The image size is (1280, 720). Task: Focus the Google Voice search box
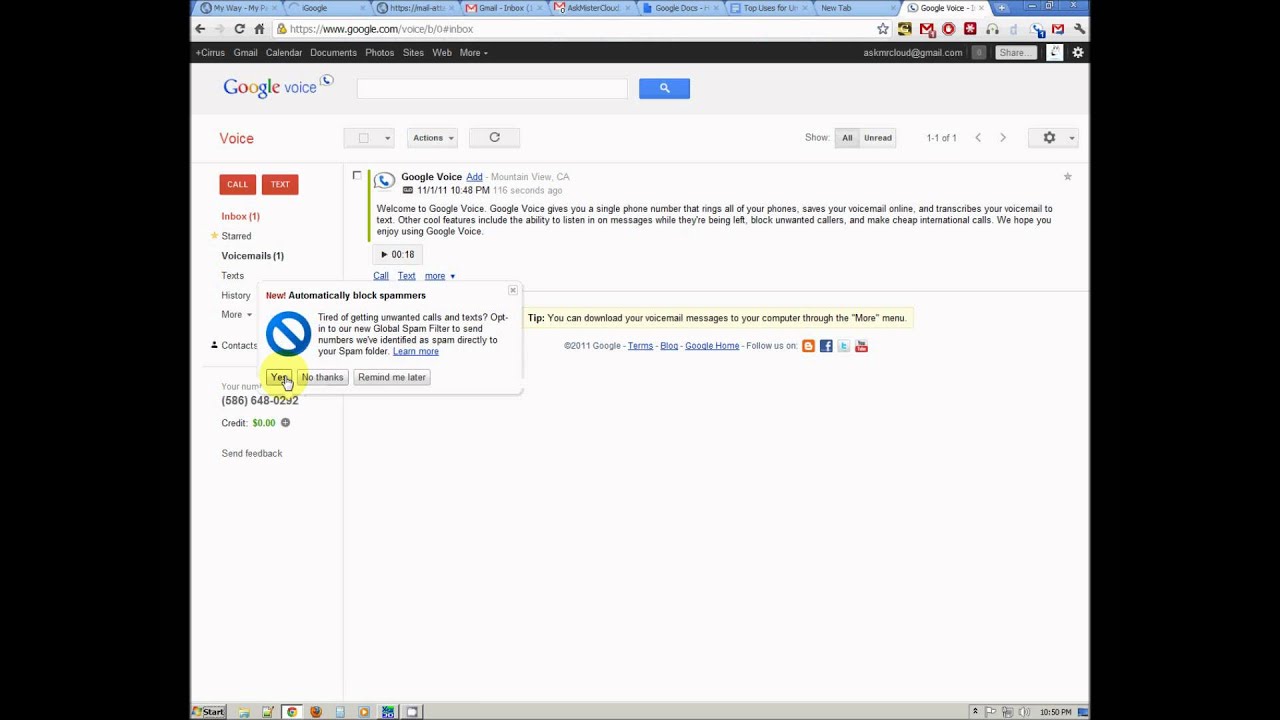pyautogui.click(x=492, y=88)
